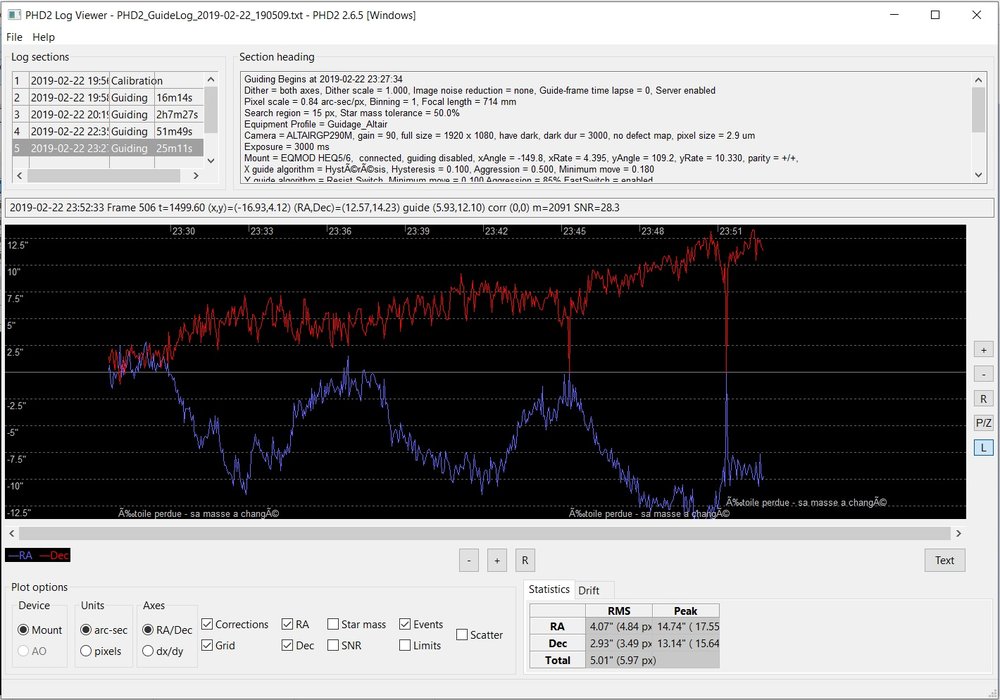The image size is (1000, 700).
Task: Toggle the Events checkbox
Action: coord(421,624)
